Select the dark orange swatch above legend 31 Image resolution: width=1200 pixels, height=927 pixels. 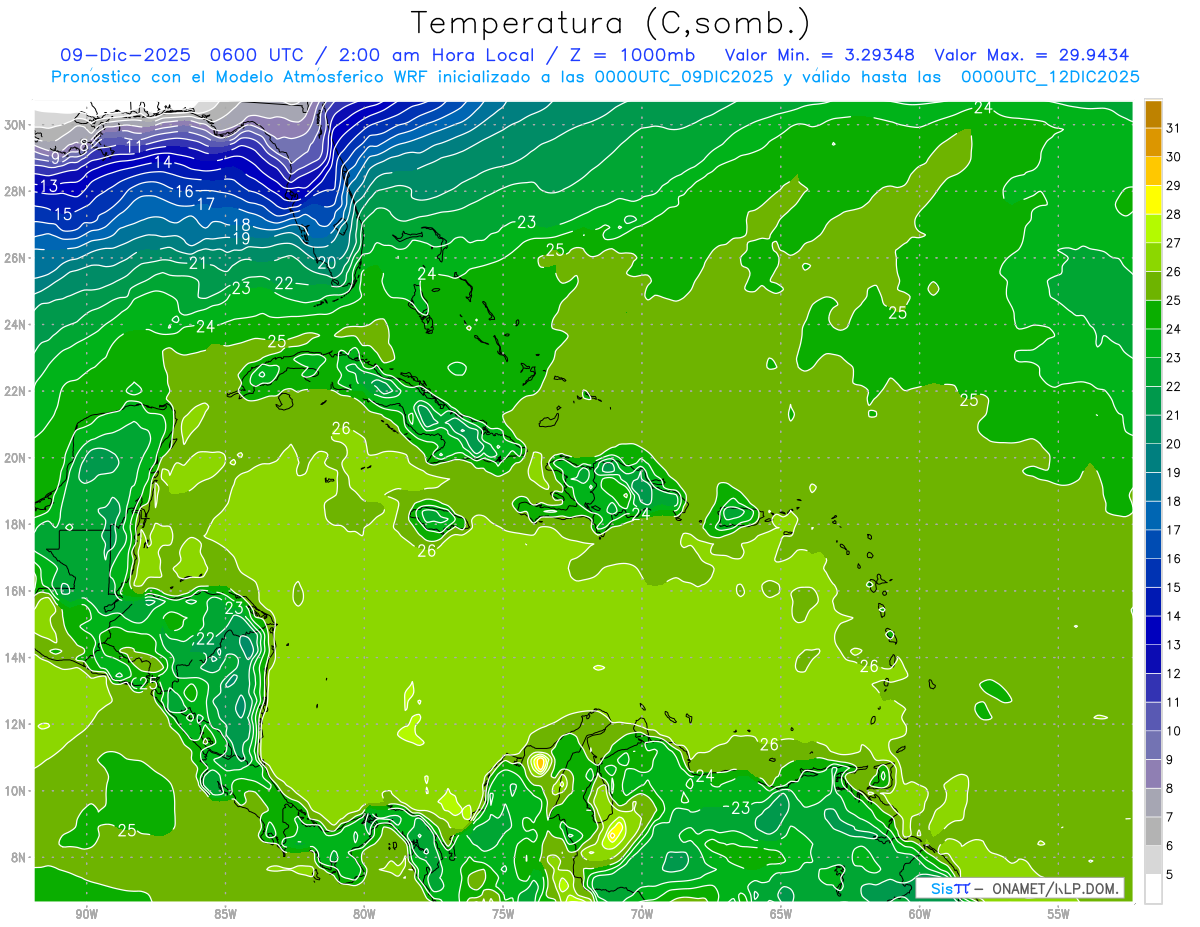pyautogui.click(x=1153, y=113)
